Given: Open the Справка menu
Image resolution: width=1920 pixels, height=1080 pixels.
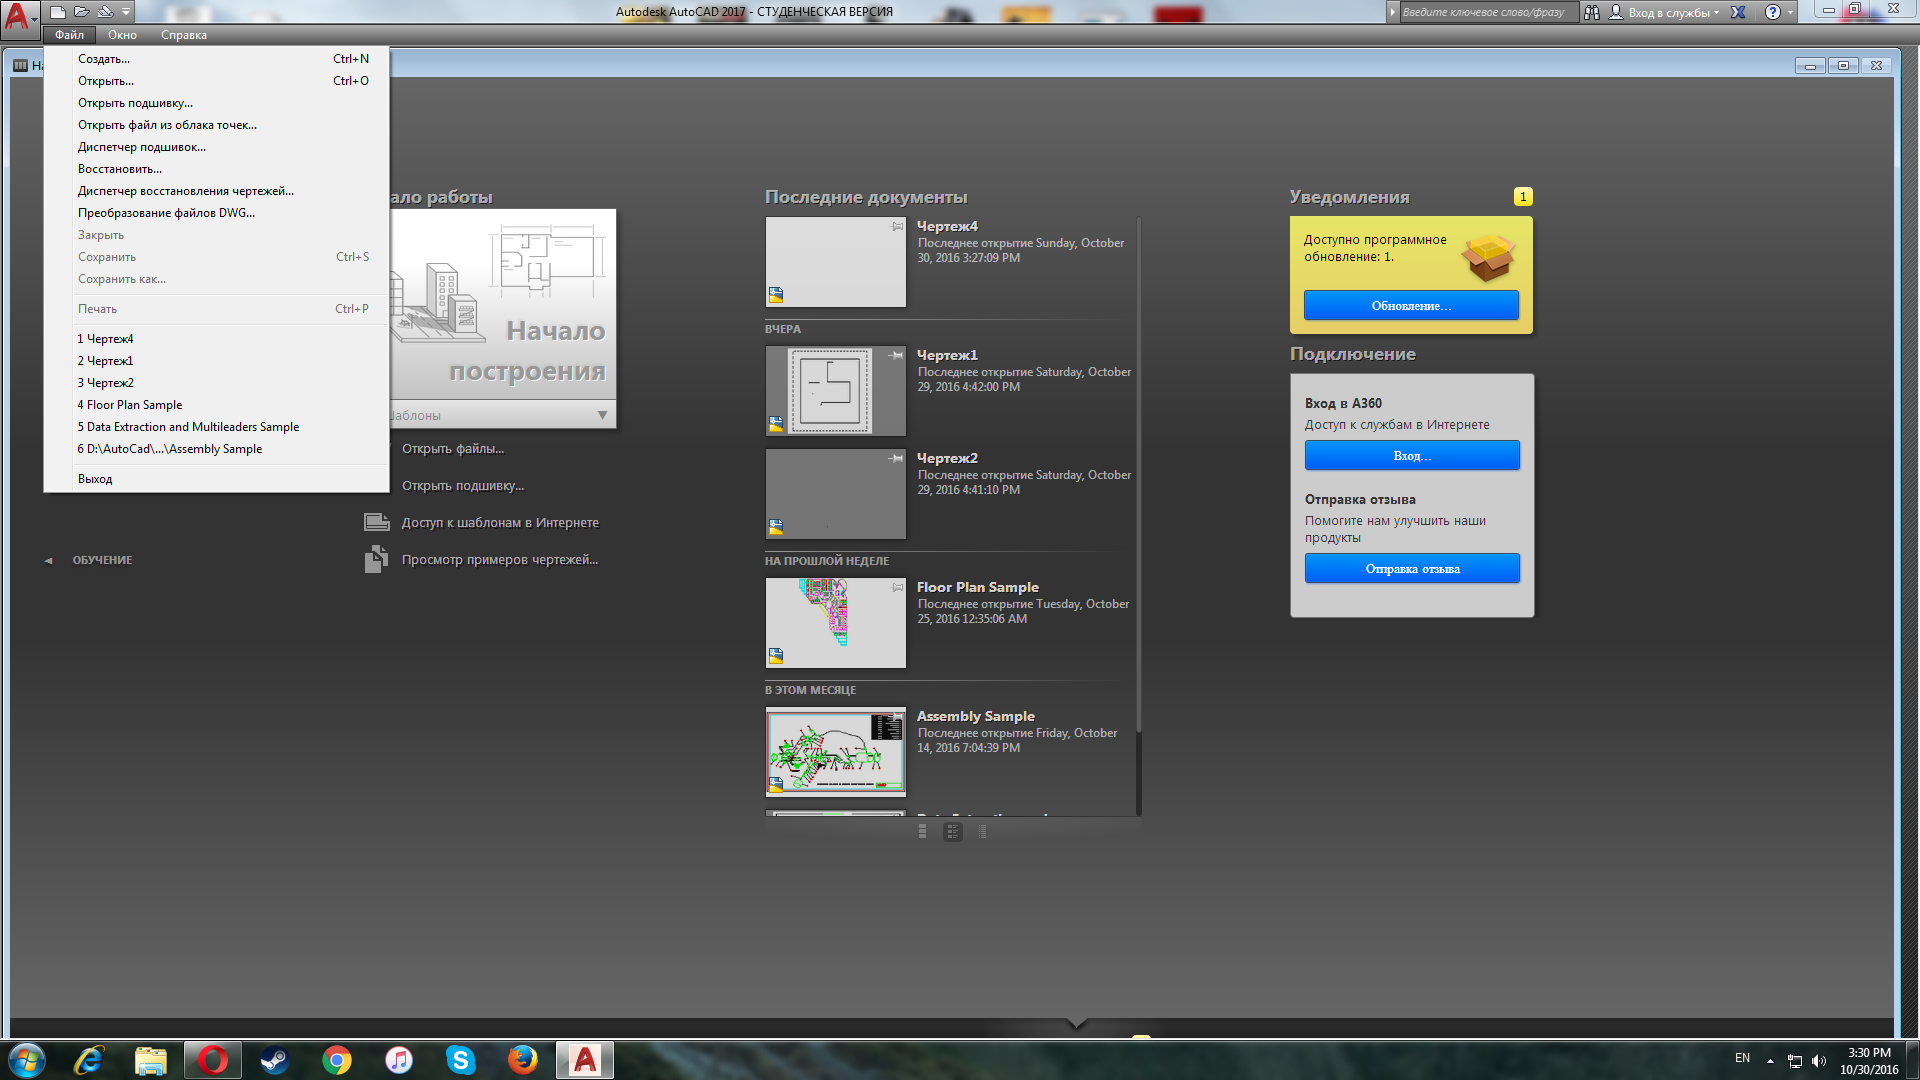Looking at the screenshot, I should click(x=184, y=35).
